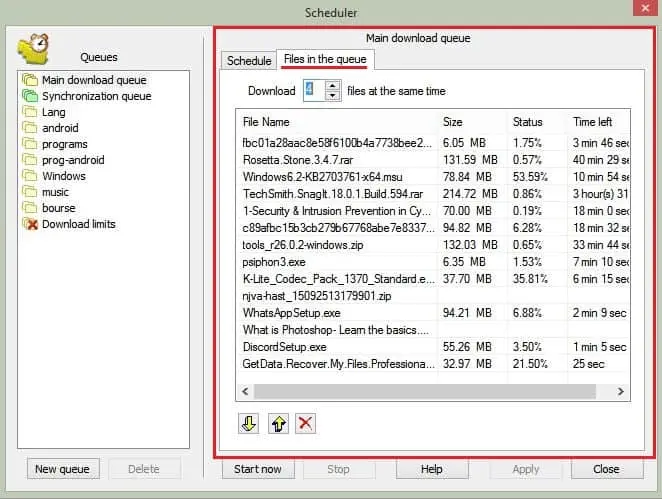Switch to the Schedule tab
This screenshot has height=499, width=662.
(x=249, y=61)
